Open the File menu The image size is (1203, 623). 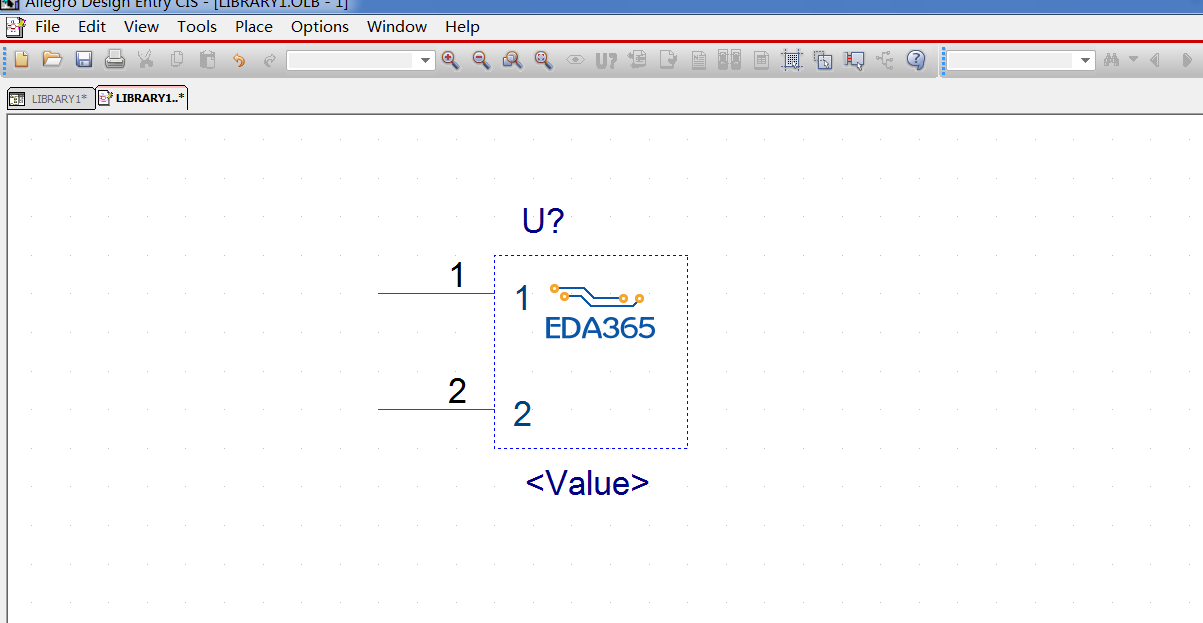pyautogui.click(x=47, y=27)
